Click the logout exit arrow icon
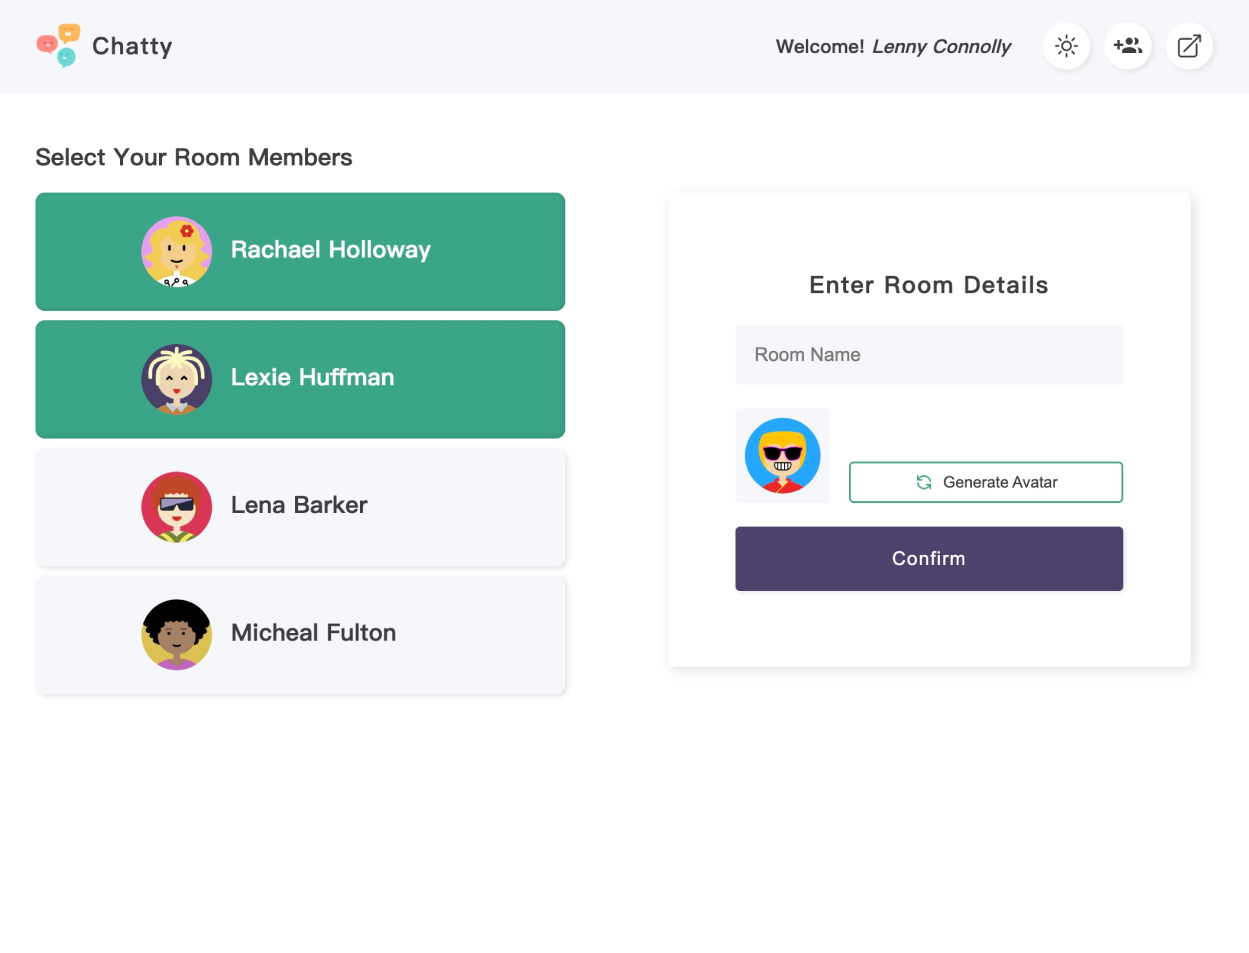 point(1189,46)
